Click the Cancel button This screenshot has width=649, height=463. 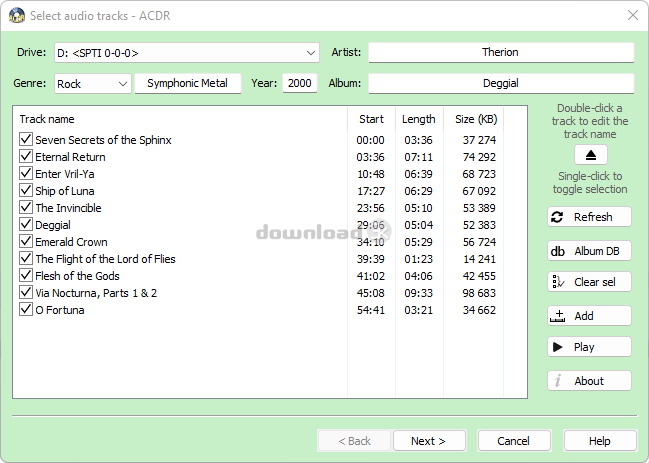(514, 441)
